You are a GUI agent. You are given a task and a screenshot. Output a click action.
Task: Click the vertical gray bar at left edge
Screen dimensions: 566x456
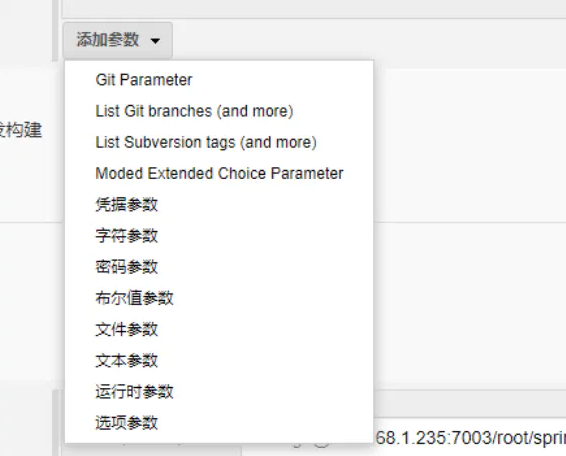55,31
